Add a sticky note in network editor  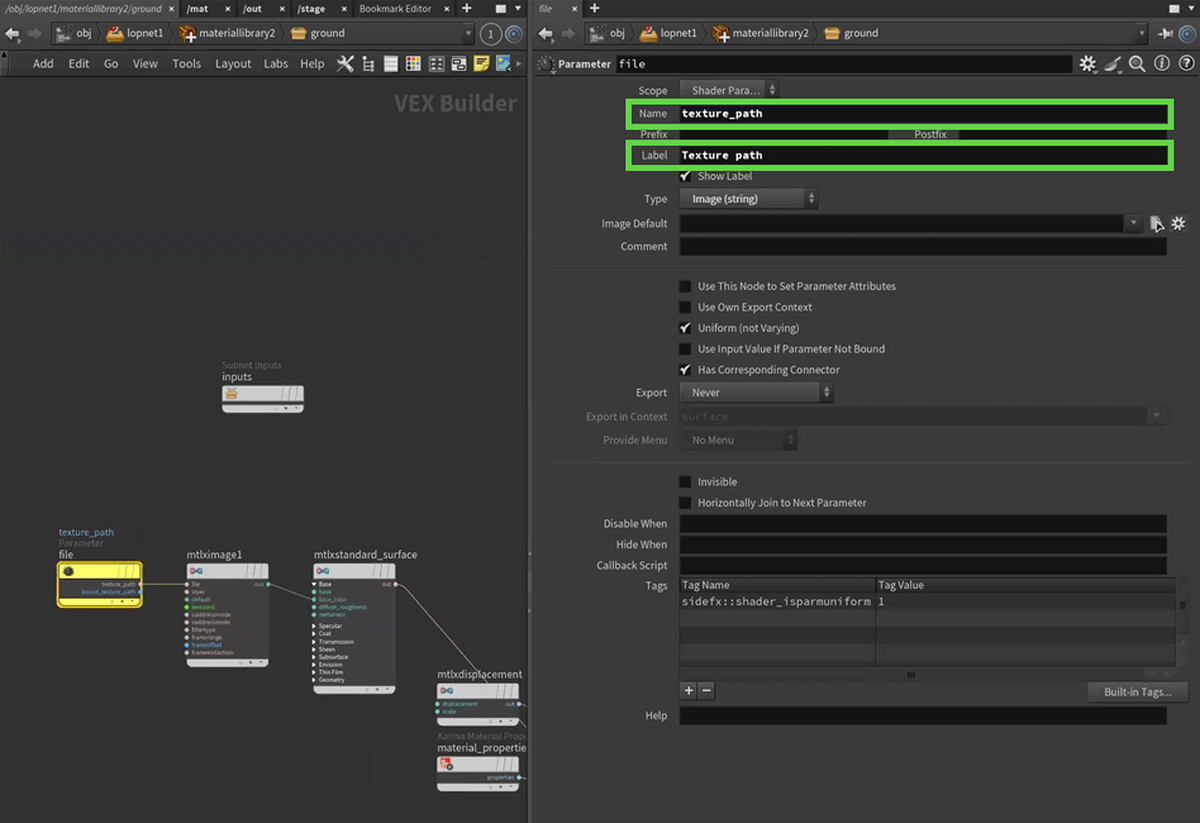point(481,64)
